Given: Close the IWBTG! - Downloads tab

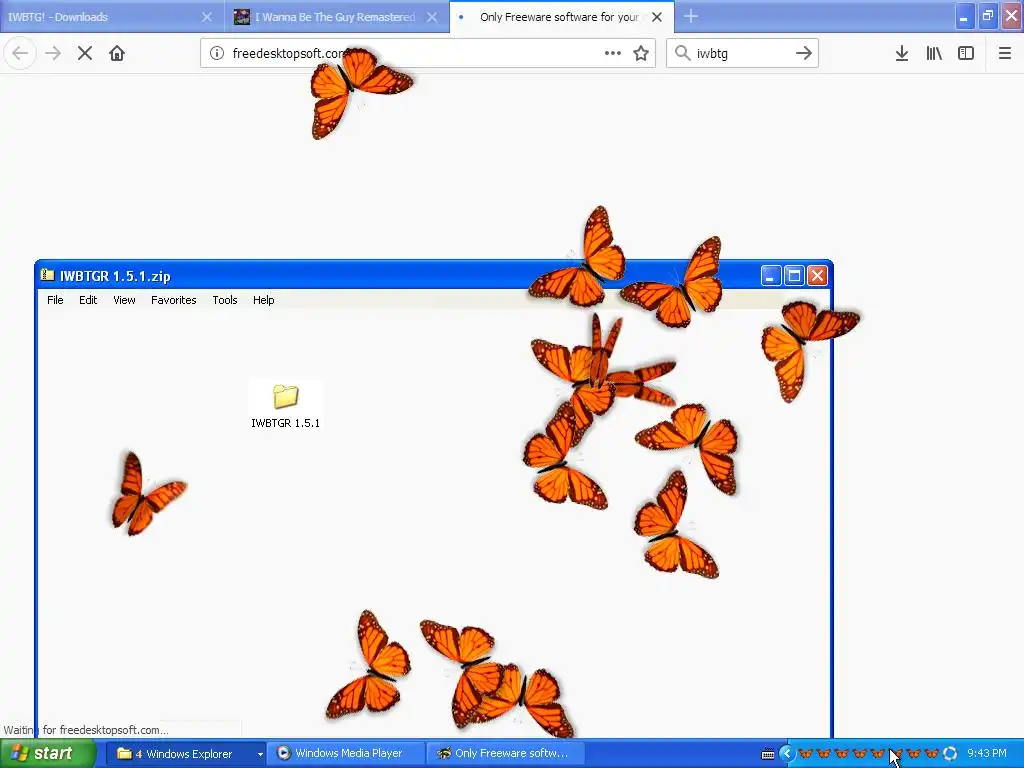Looking at the screenshot, I should pyautogui.click(x=207, y=17).
